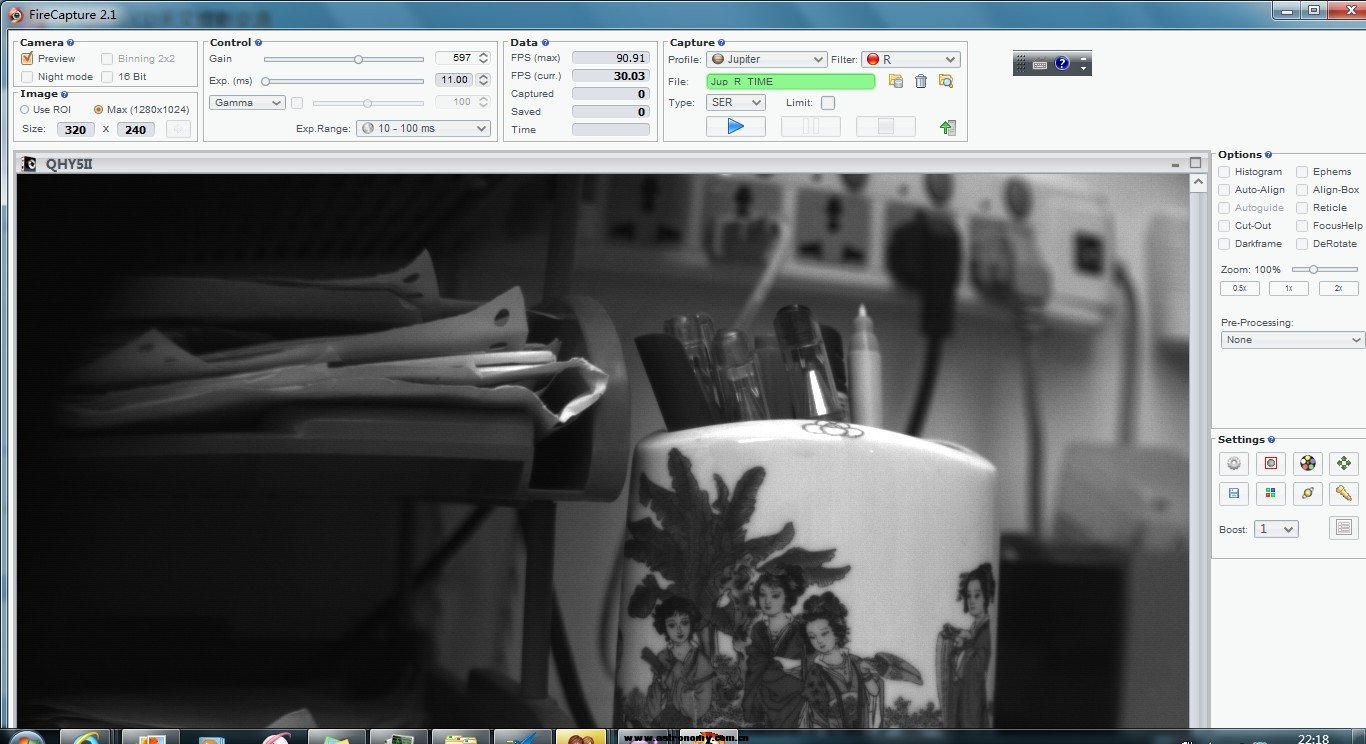Open the capture folder icon beside File

(896, 81)
